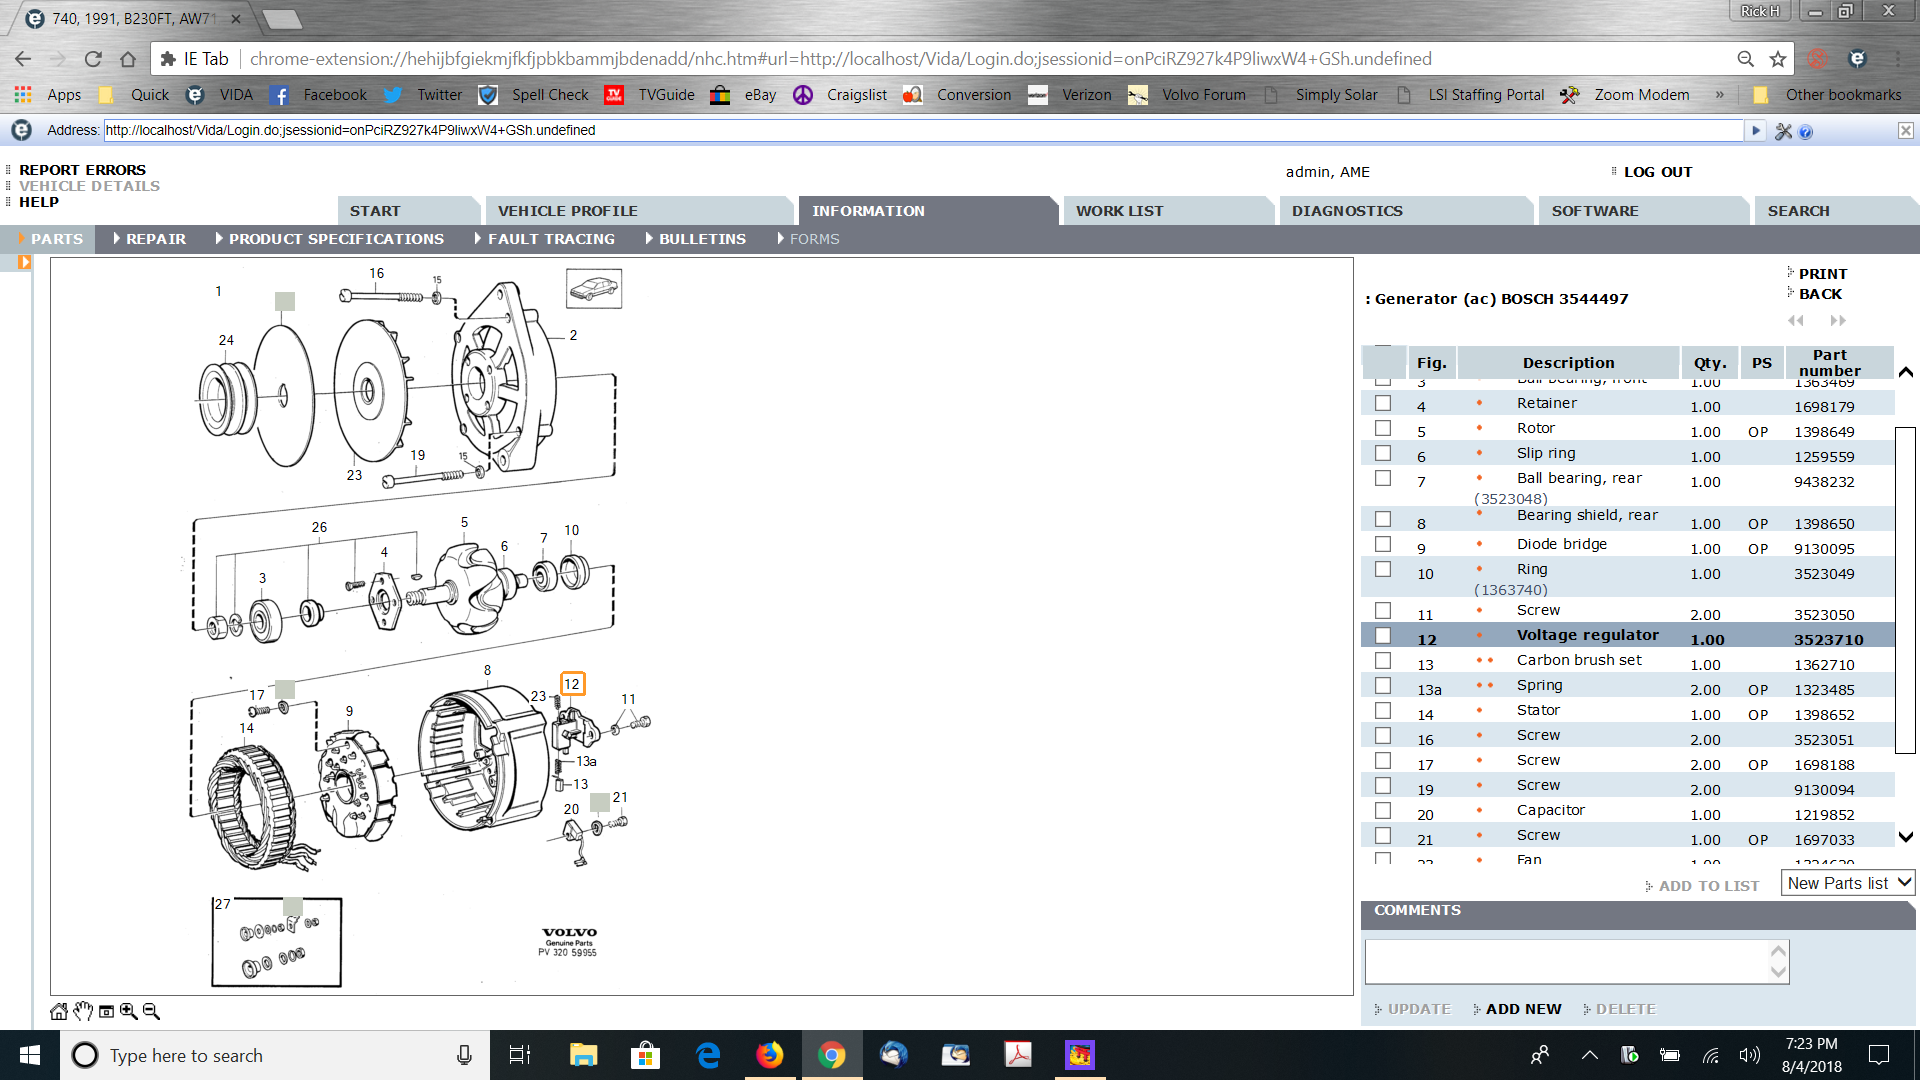The width and height of the screenshot is (1920, 1080).
Task: Open the WORK LIST tab
Action: [1119, 211]
